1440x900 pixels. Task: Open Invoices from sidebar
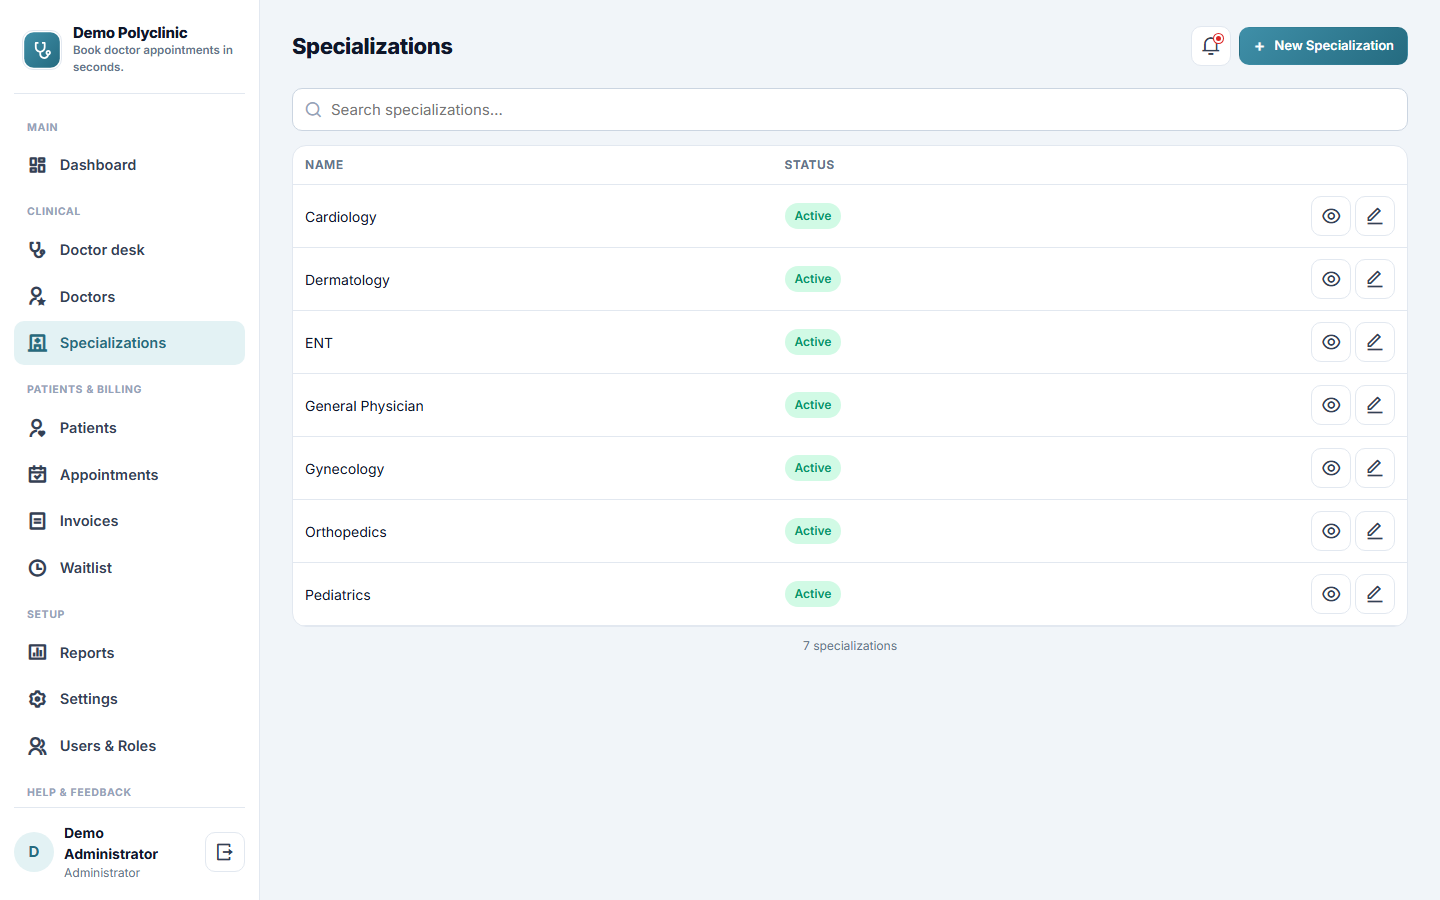click(x=129, y=521)
